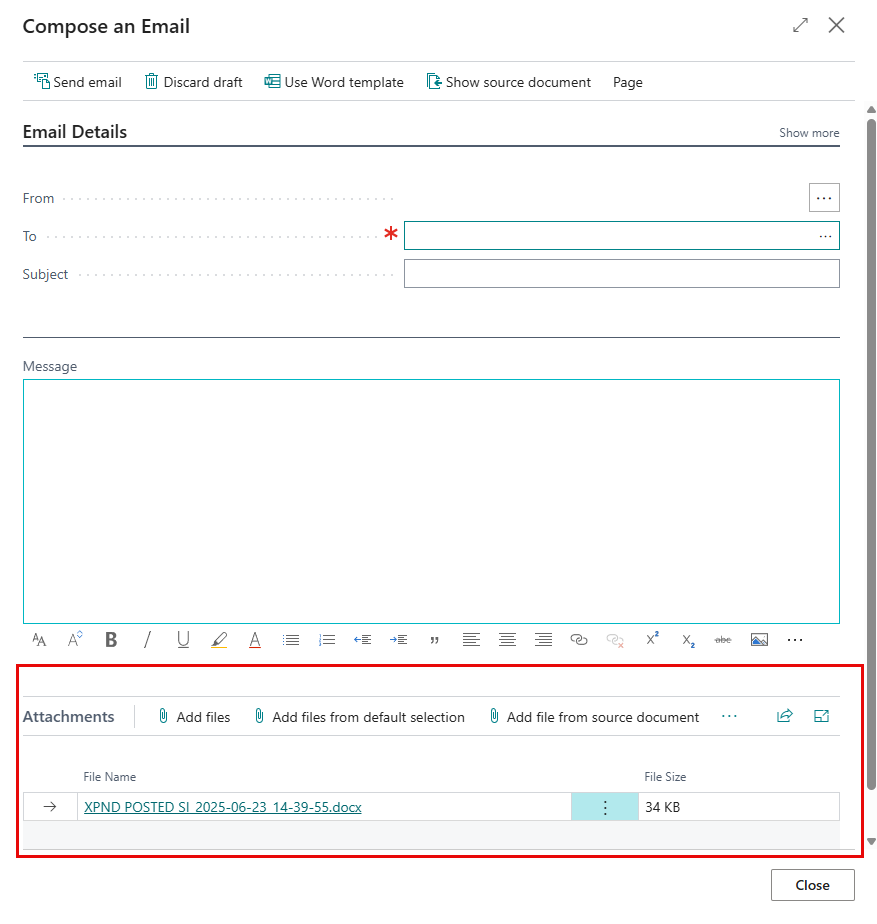Create a numbered list
The height and width of the screenshot is (924, 877).
pos(327,640)
